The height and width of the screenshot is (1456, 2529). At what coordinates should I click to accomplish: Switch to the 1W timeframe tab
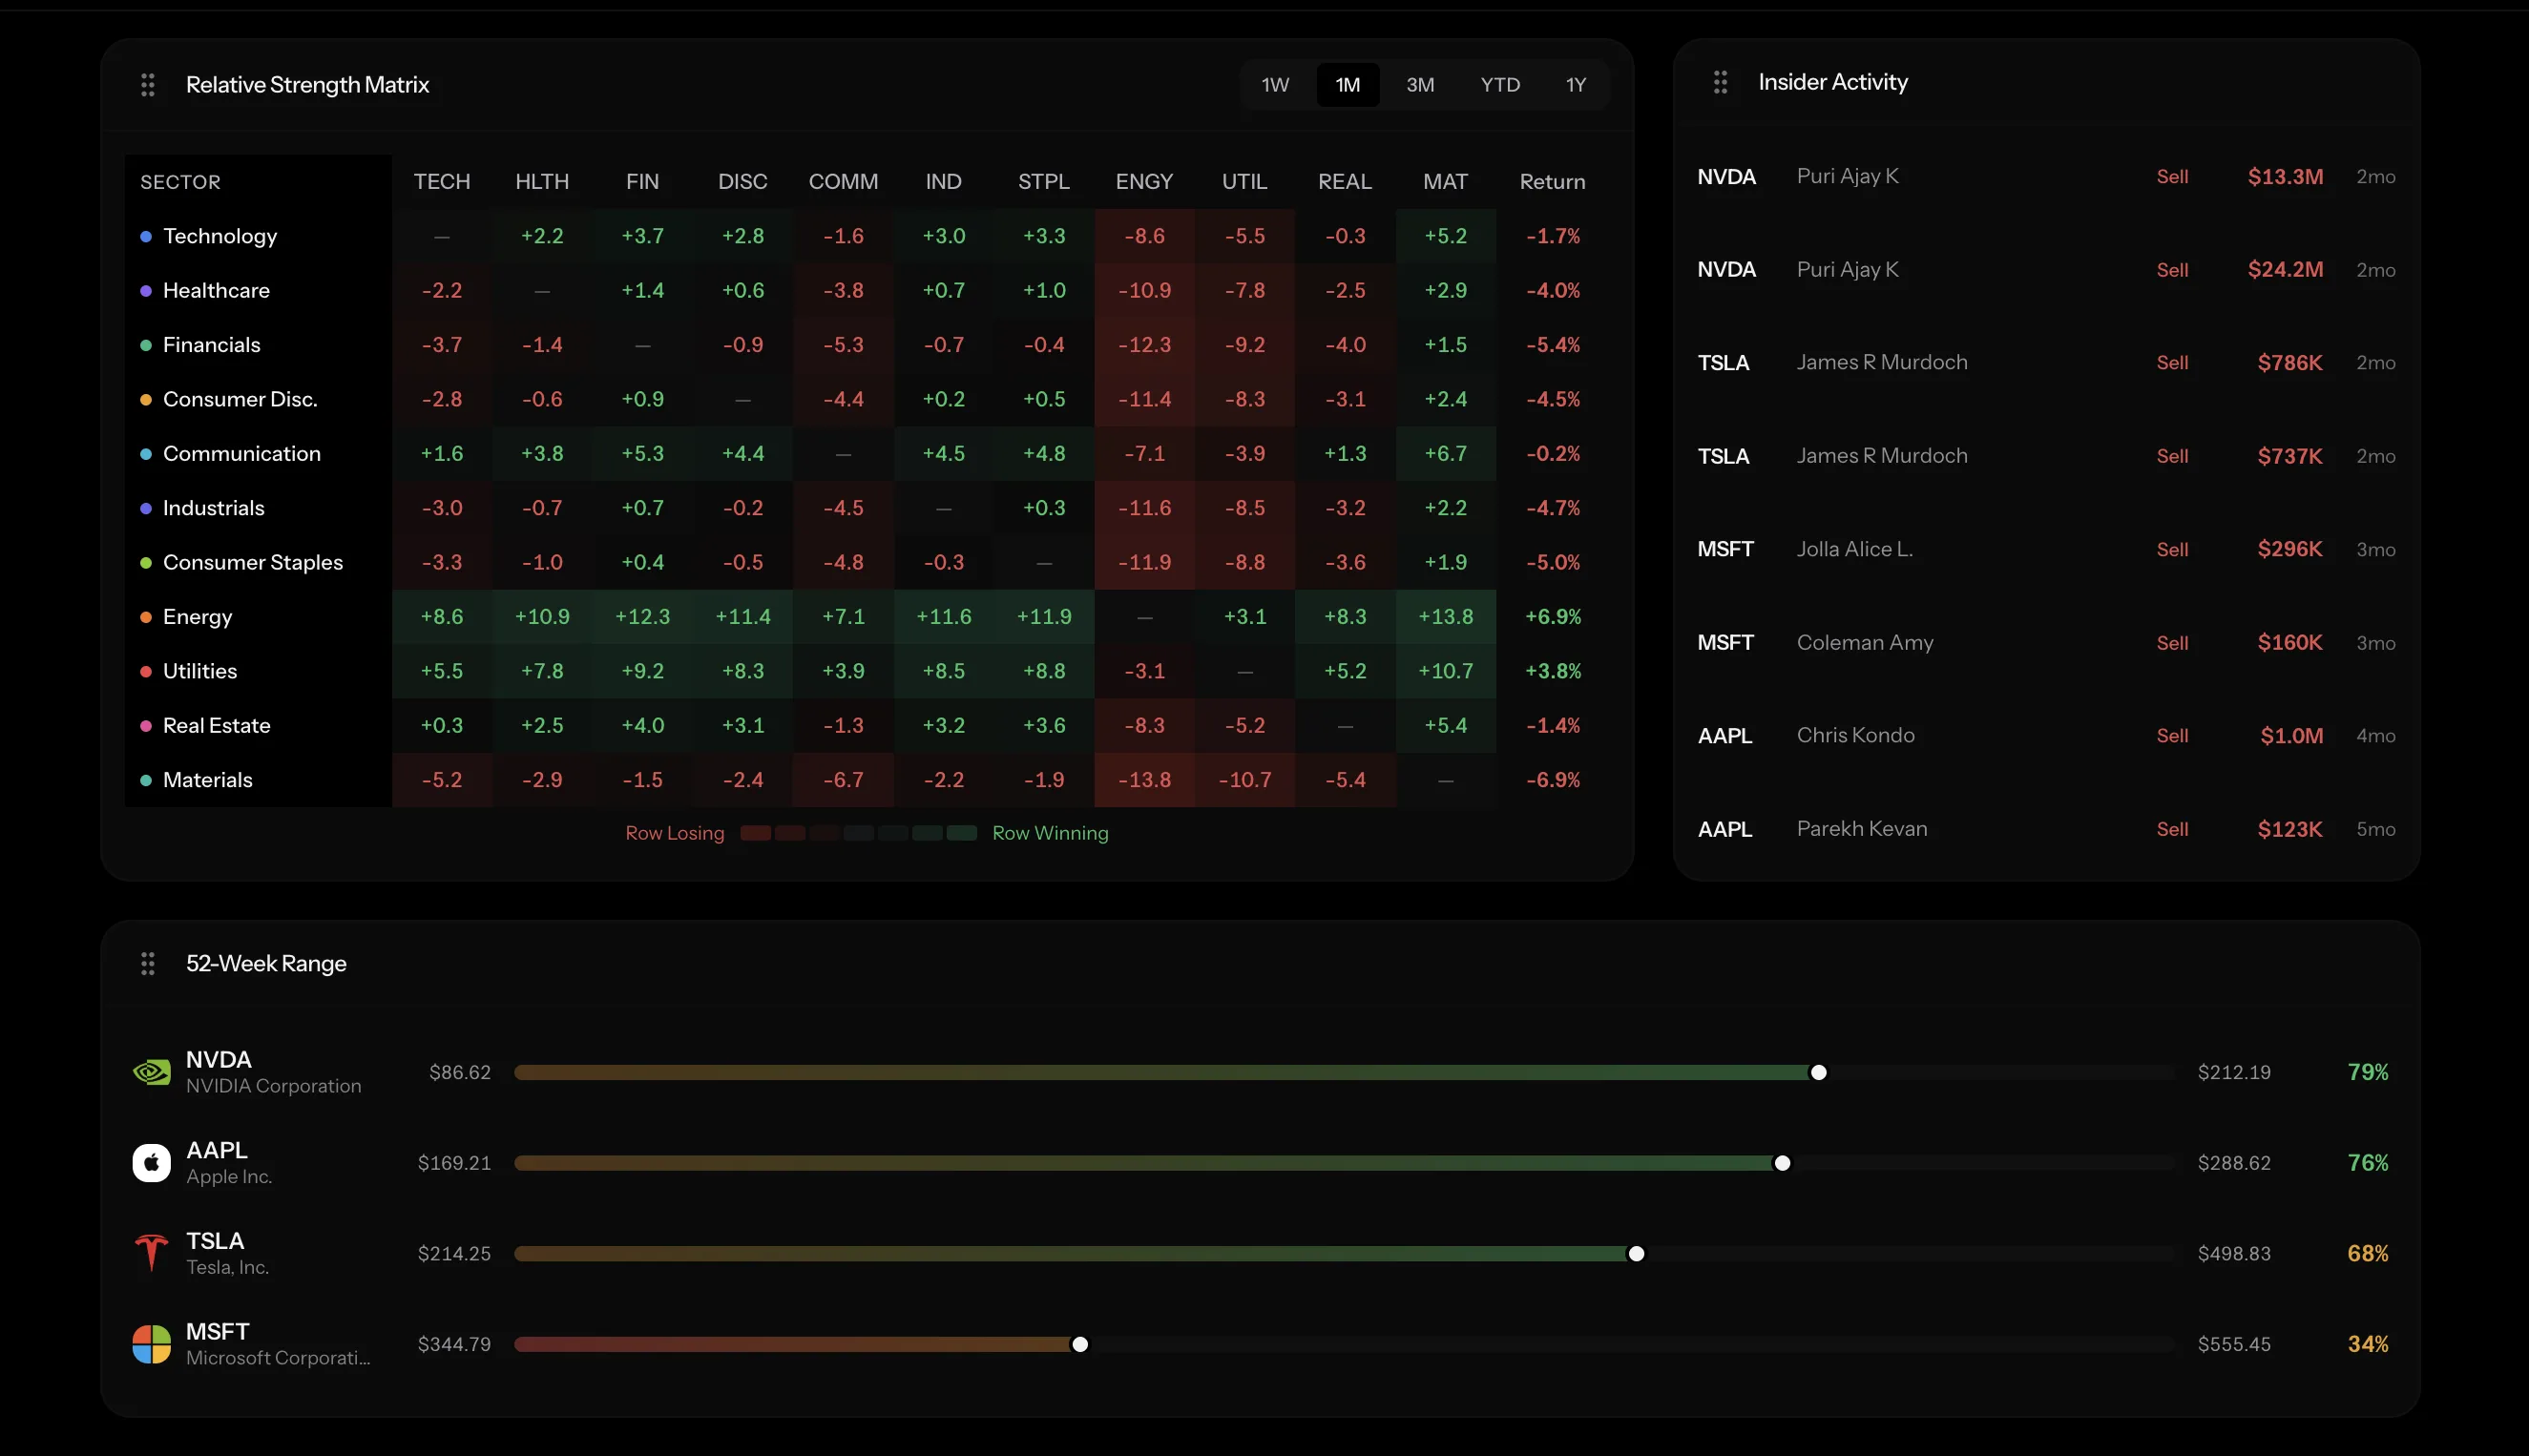1275,84
